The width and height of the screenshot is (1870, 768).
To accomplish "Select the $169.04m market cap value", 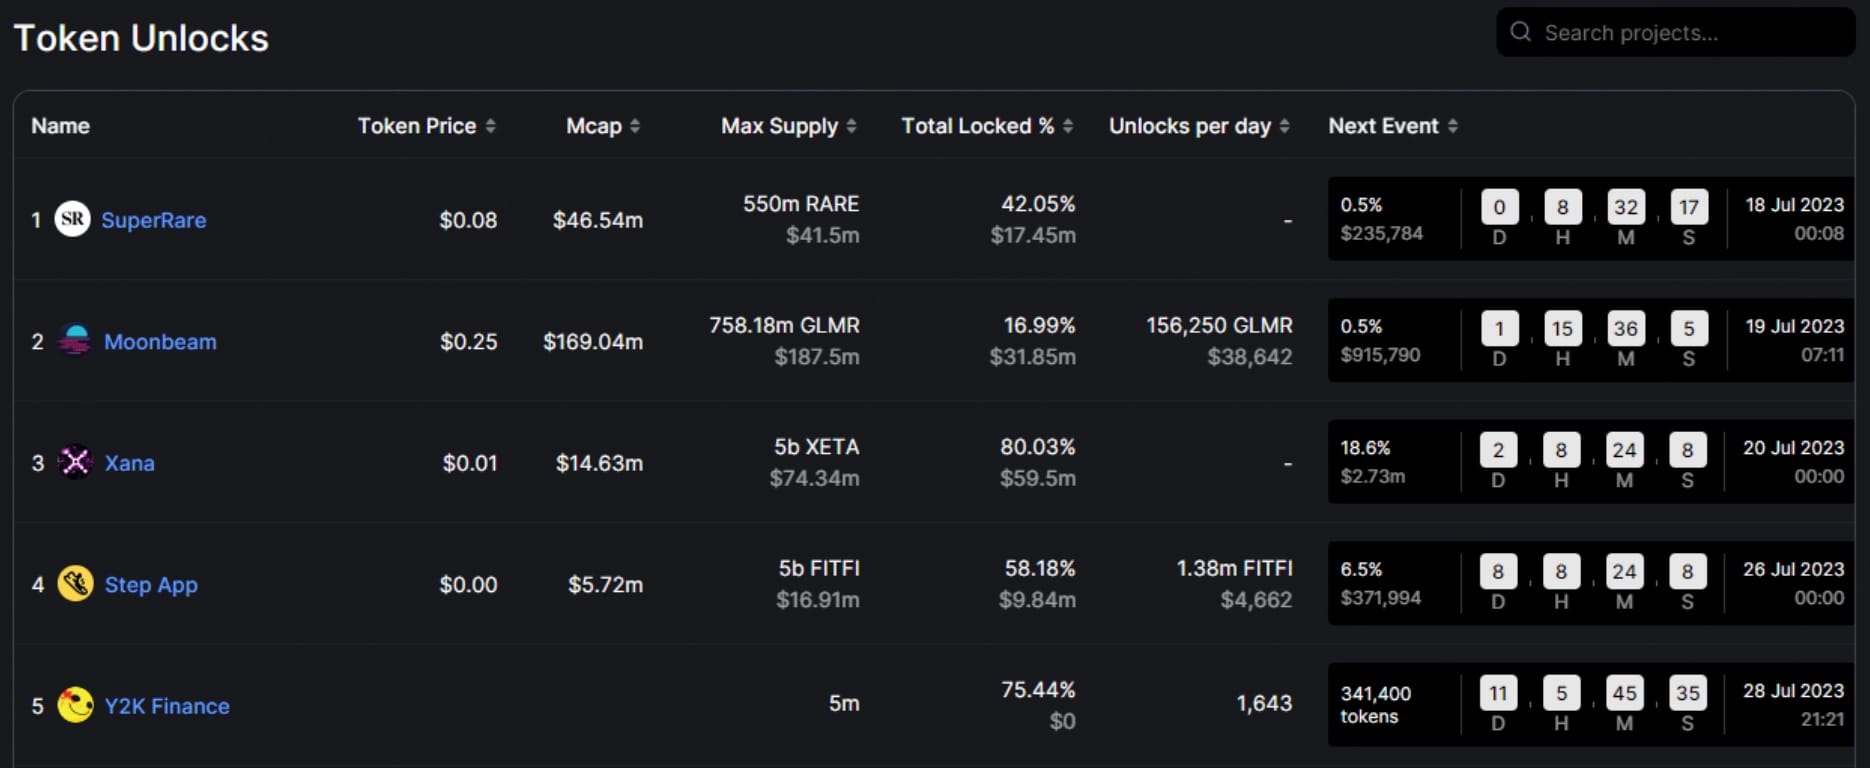I will click(x=593, y=341).
